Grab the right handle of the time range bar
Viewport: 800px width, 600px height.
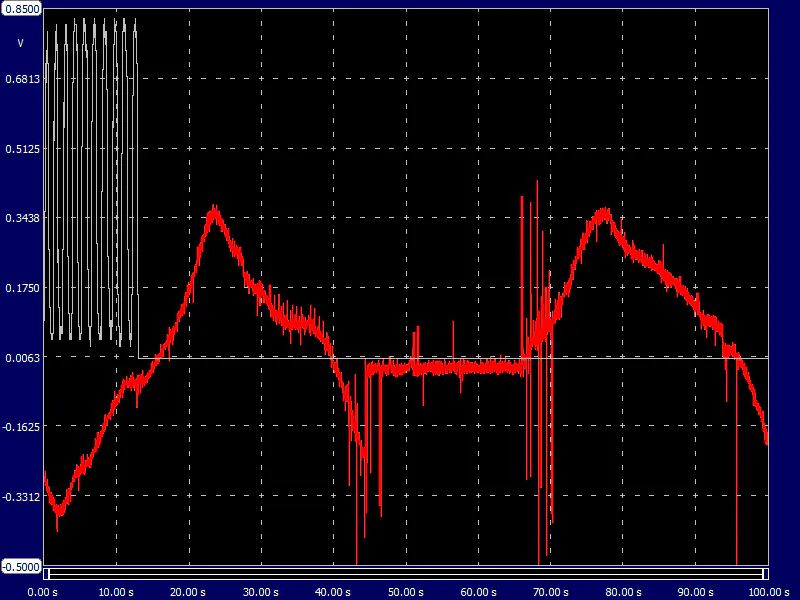[x=765, y=574]
